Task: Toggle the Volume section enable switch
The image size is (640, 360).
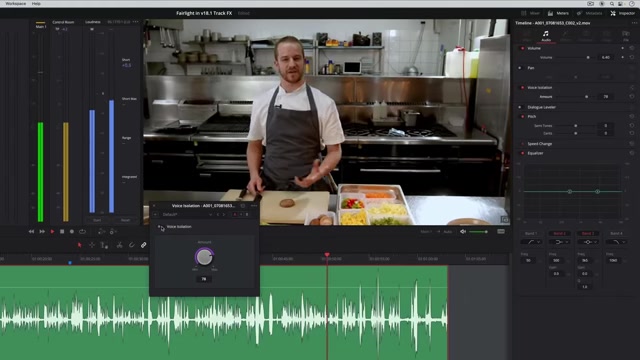Action: (x=522, y=48)
